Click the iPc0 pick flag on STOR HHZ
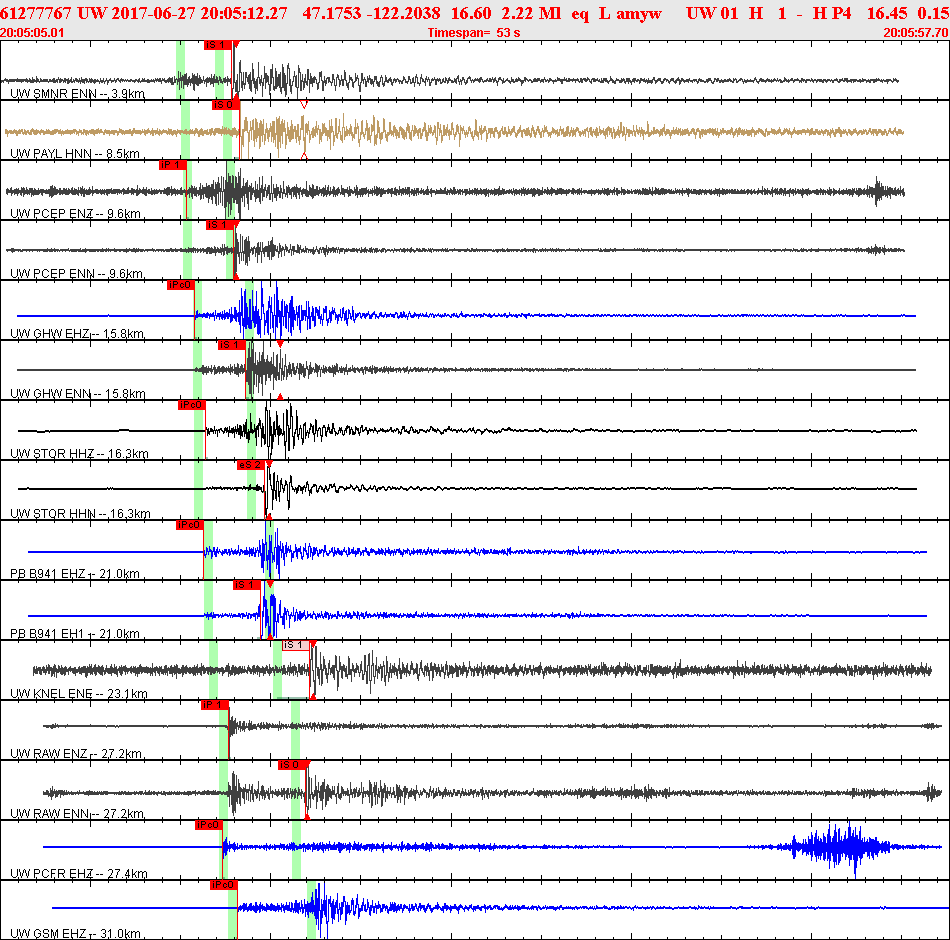Viewport: 950px width, 940px height. tap(191, 405)
